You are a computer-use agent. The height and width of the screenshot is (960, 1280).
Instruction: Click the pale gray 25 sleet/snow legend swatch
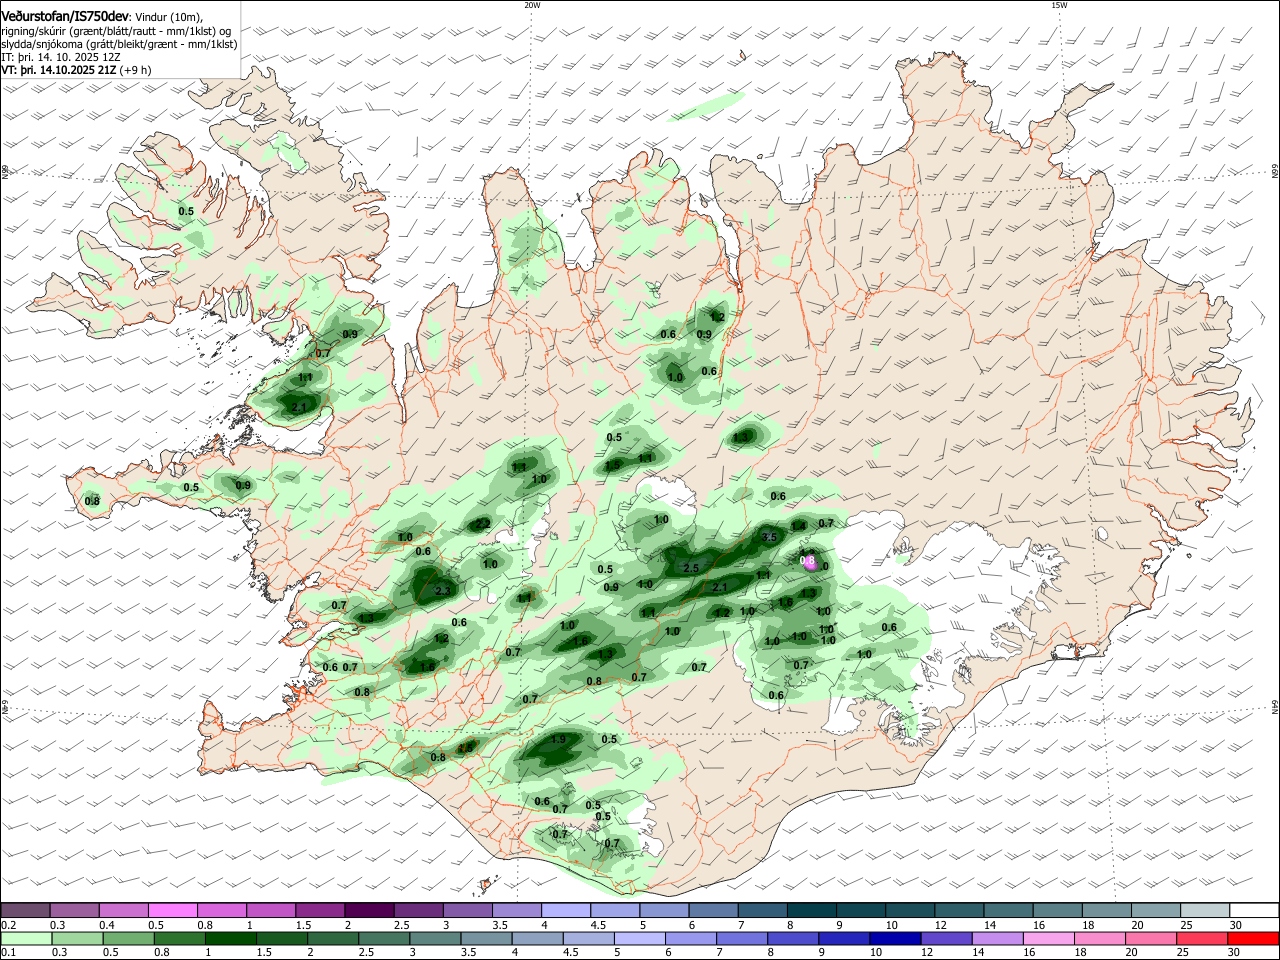(1205, 910)
